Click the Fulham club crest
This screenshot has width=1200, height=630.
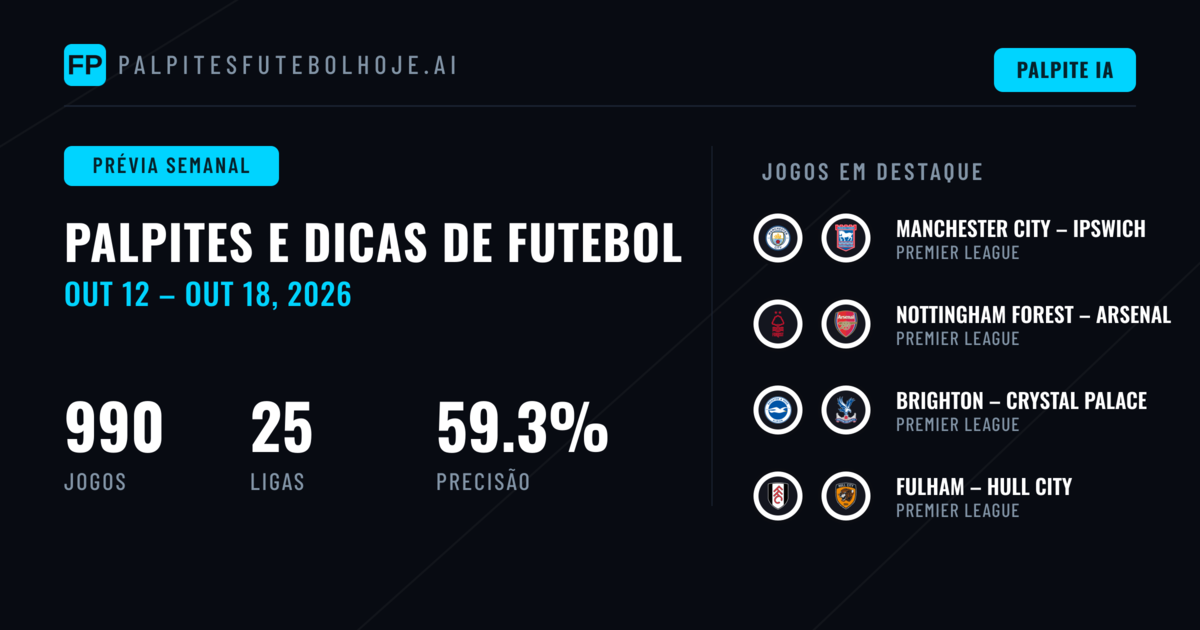click(x=778, y=496)
